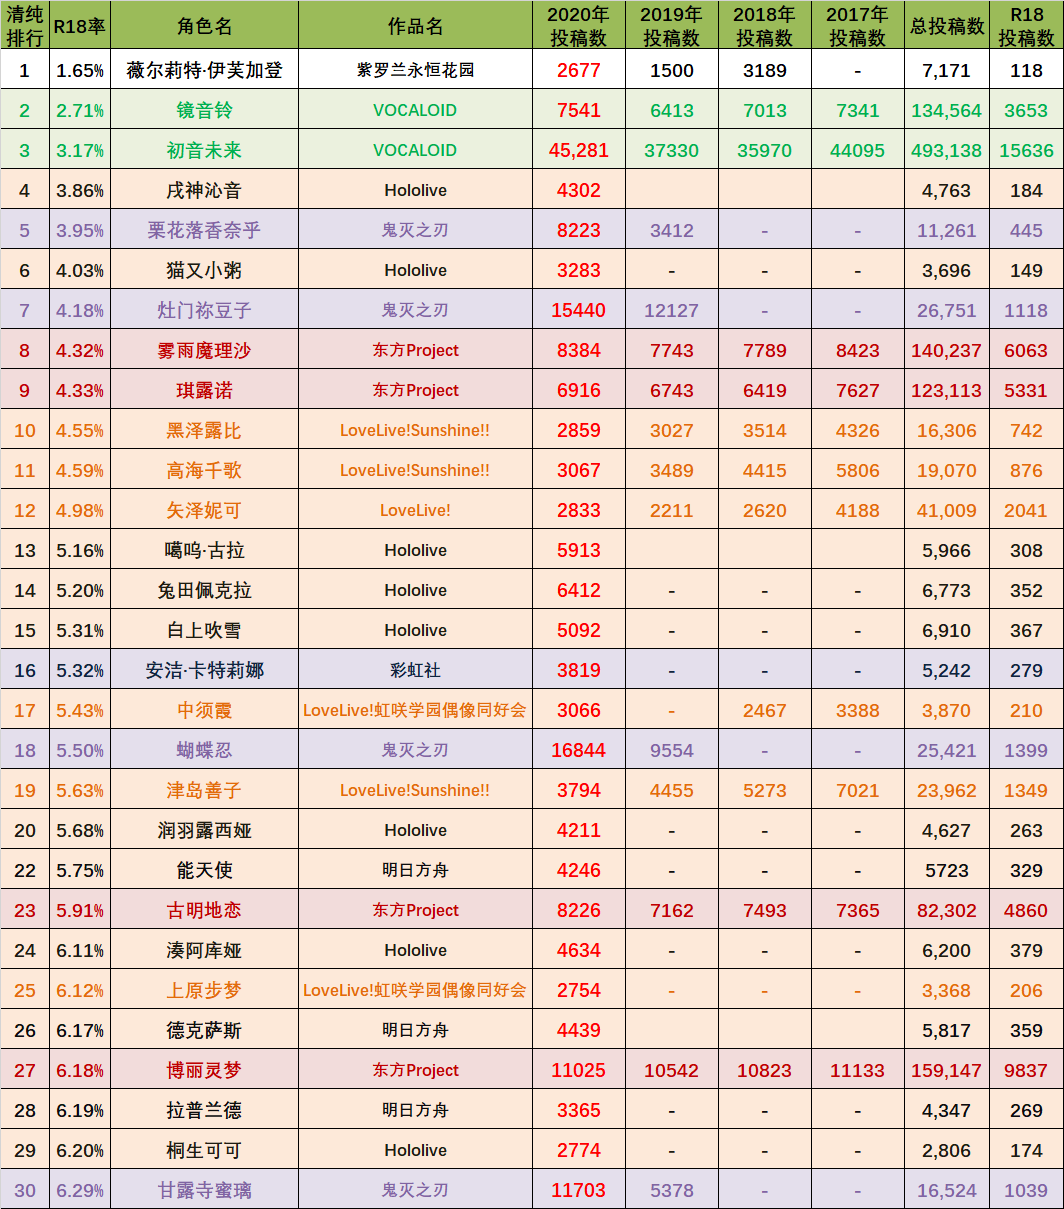Click the "戌神沁音" character cell
Image resolution: width=1064 pixels, height=1209 pixels.
pos(204,190)
